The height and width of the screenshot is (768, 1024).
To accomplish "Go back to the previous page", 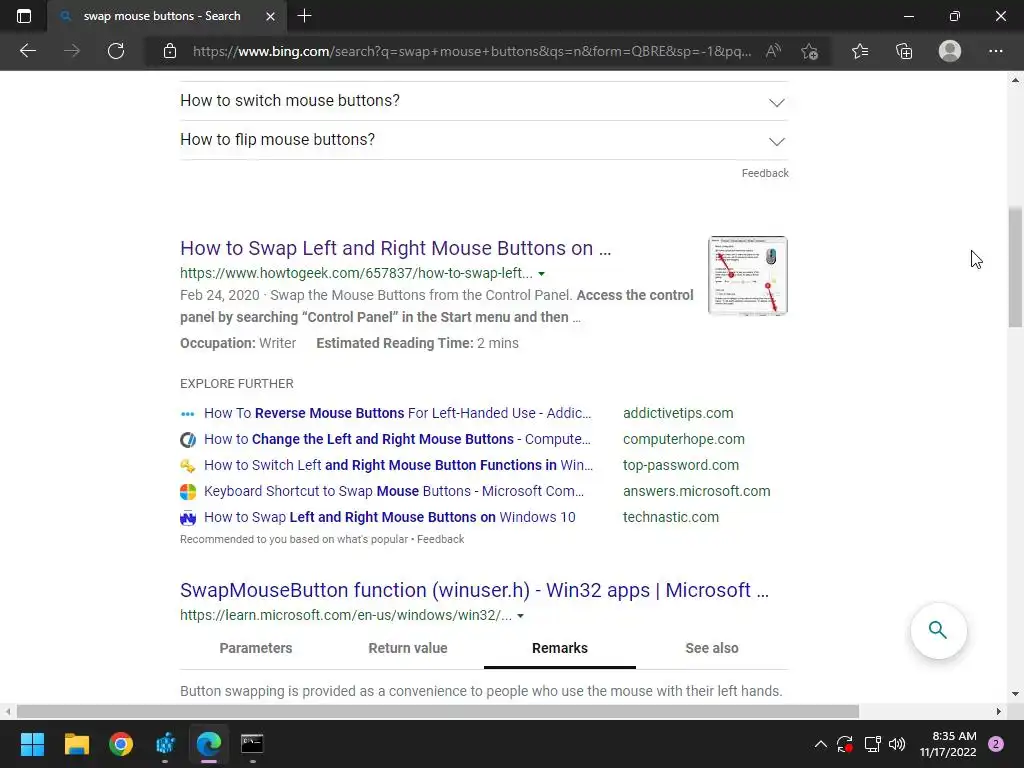I will (x=27, y=51).
